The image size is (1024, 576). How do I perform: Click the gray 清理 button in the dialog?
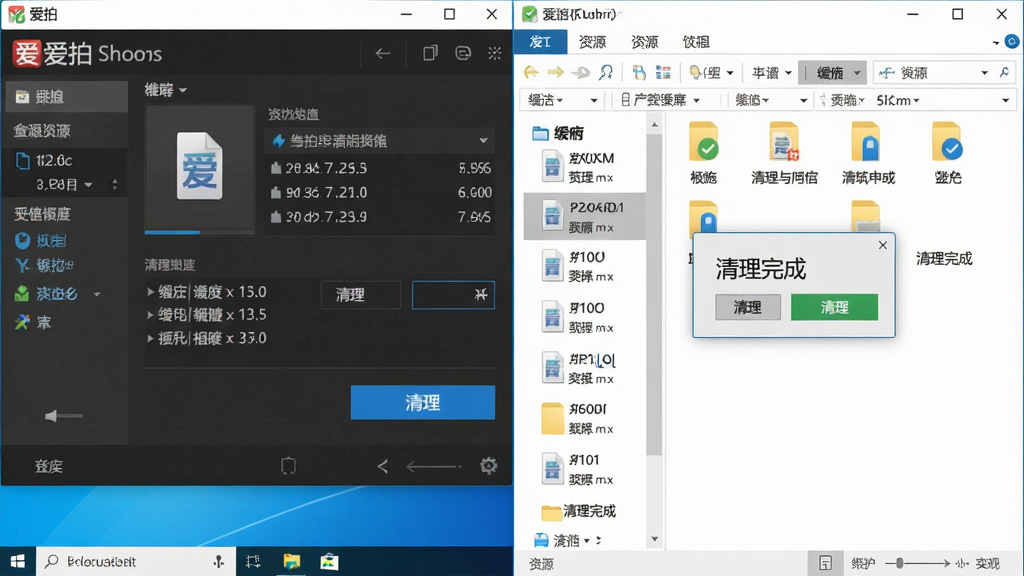click(748, 307)
